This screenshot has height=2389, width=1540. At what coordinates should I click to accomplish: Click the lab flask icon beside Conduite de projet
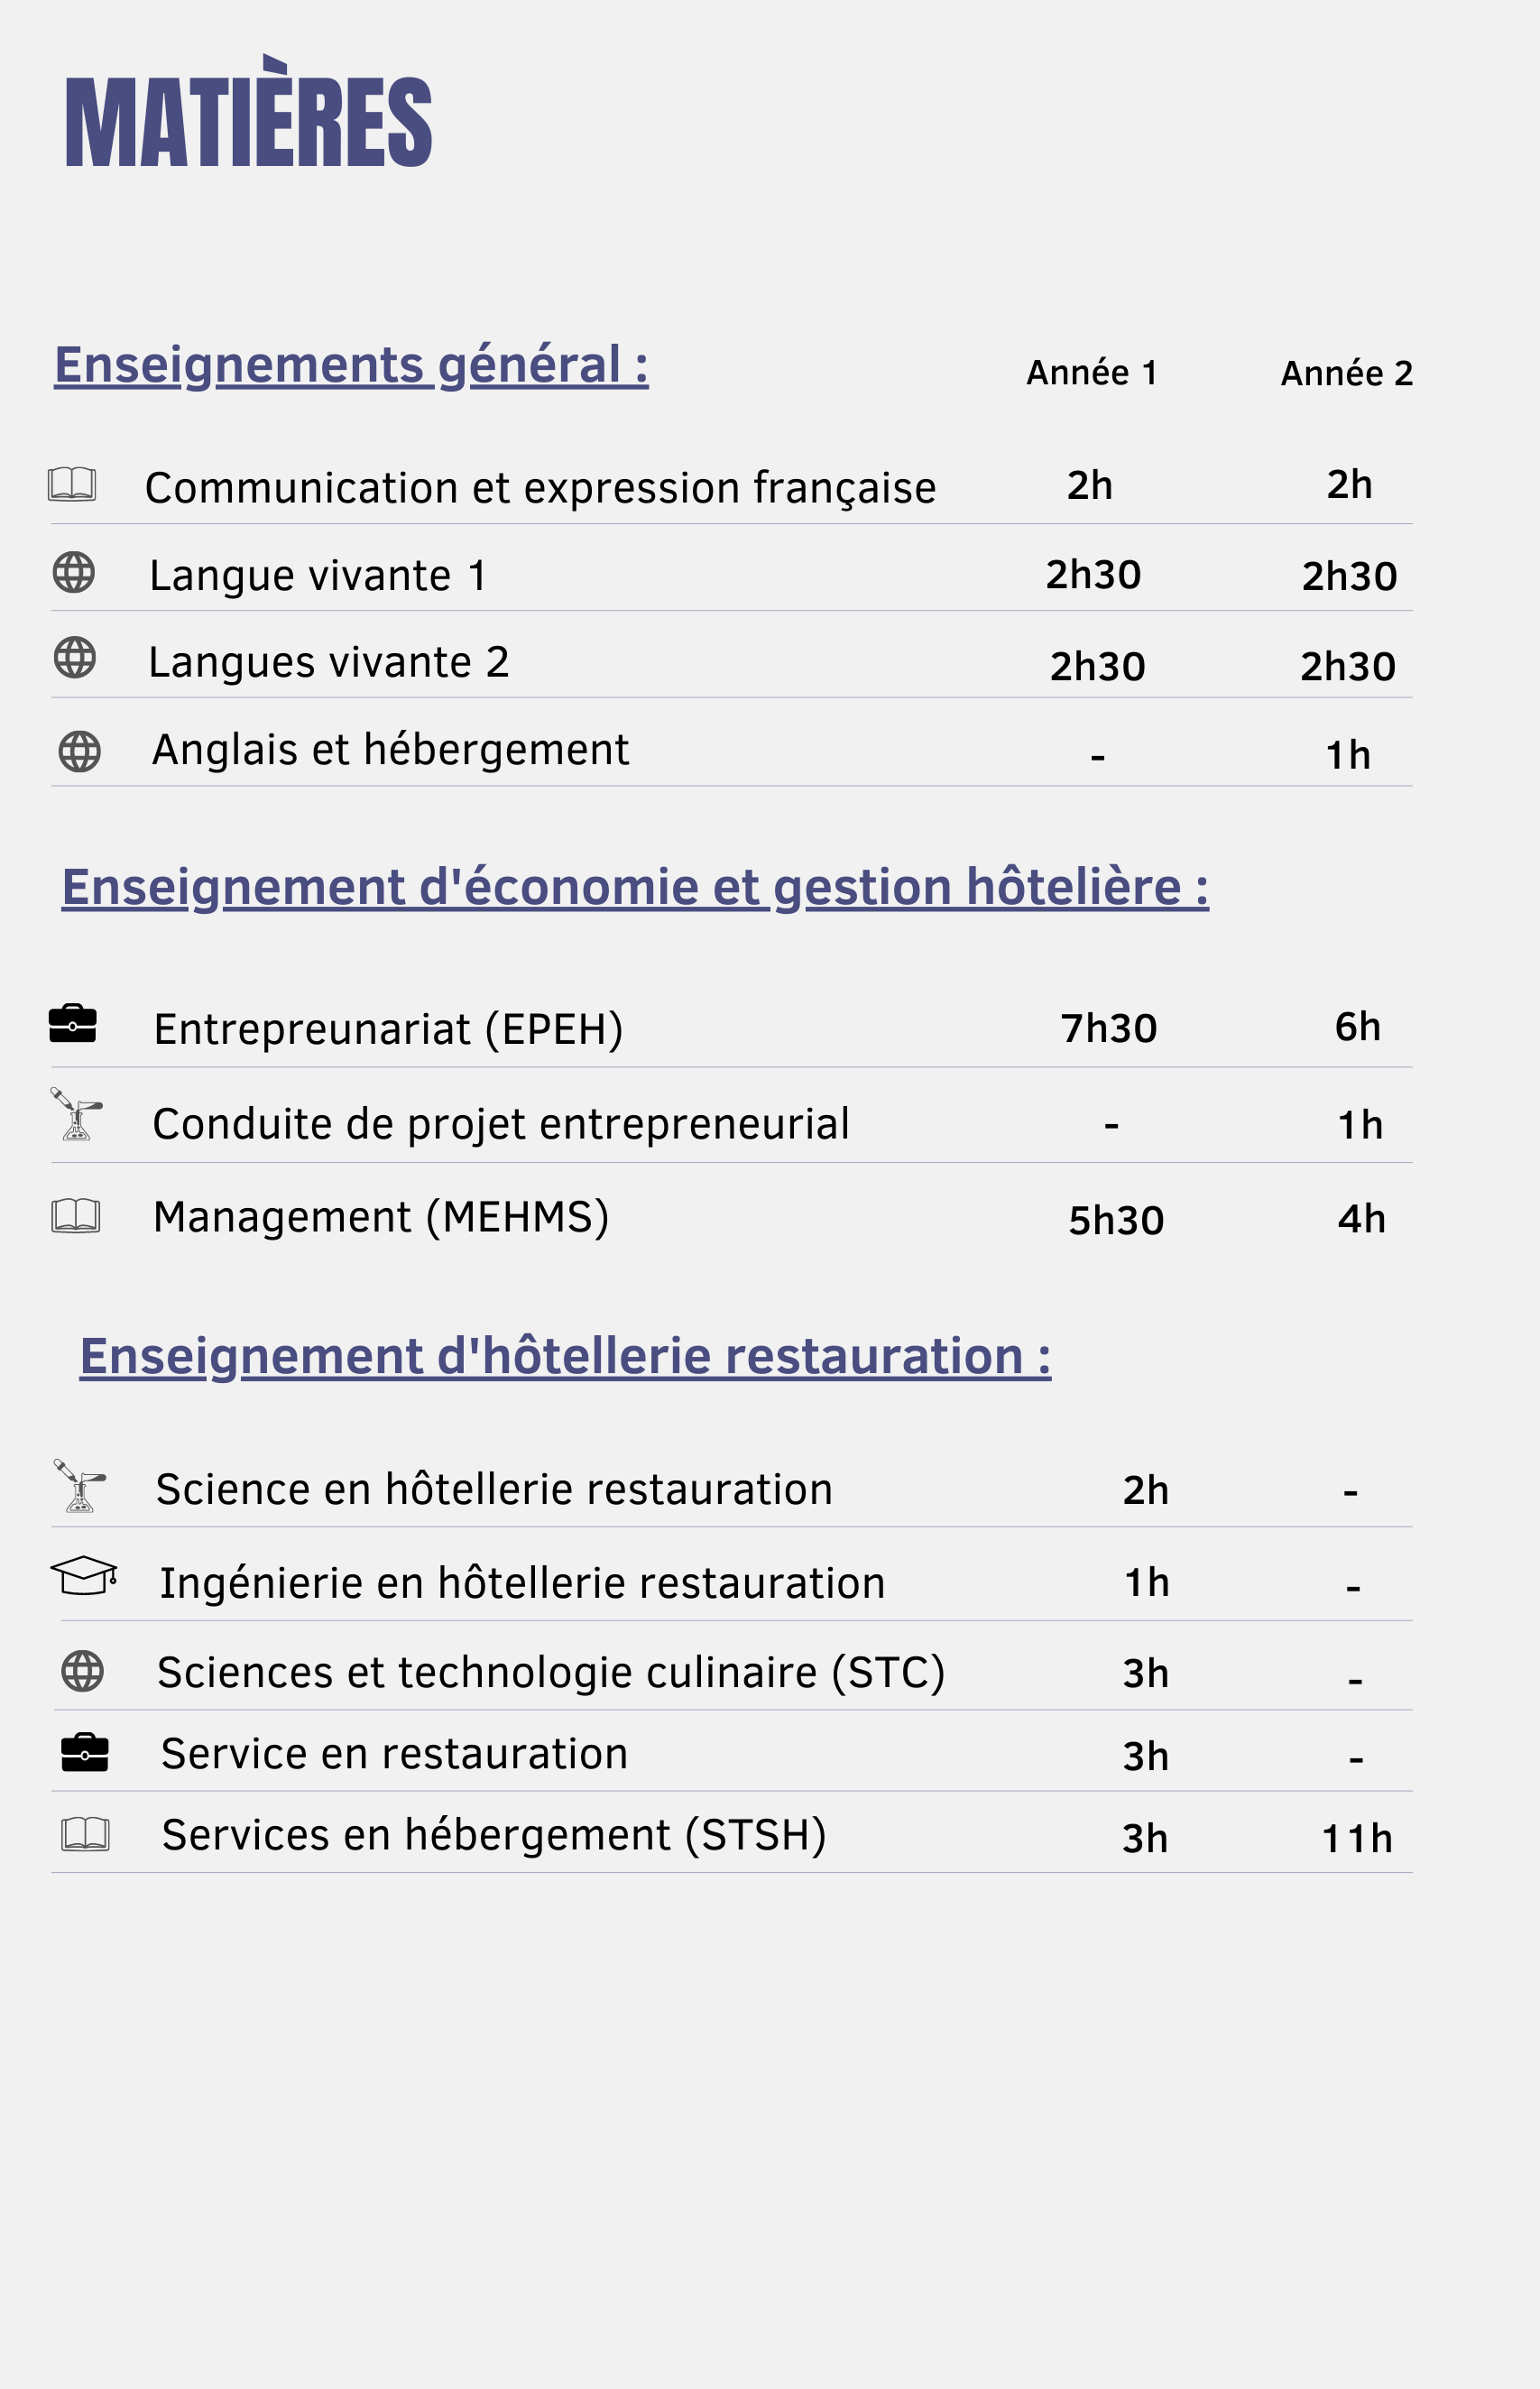pyautogui.click(x=77, y=1114)
